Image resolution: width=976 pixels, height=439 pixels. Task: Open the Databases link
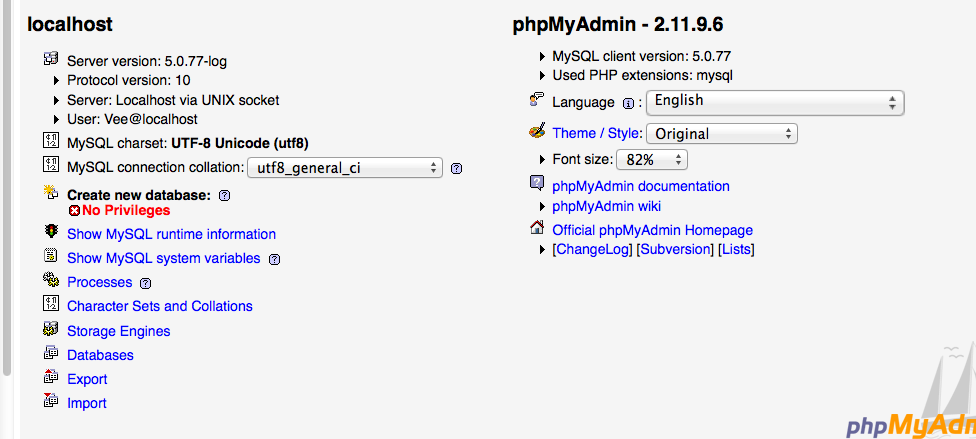click(x=100, y=355)
